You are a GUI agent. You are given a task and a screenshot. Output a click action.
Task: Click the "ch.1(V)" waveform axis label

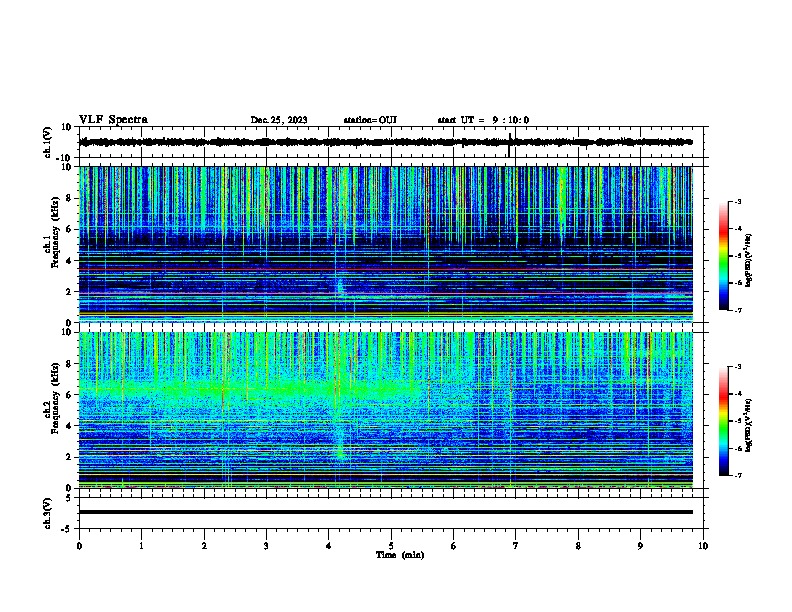click(48, 142)
